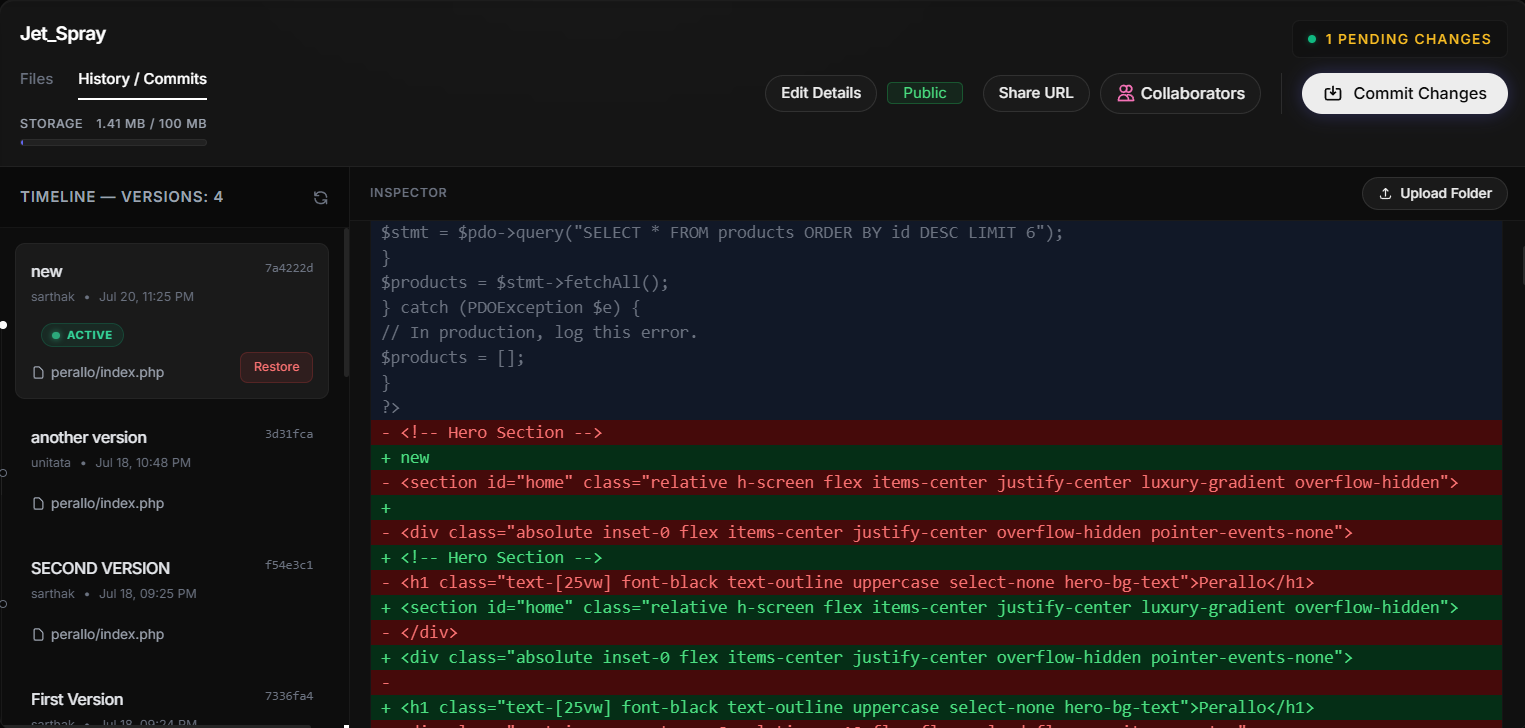
Task: Click the timeline panel vertical scrollbar
Action: tap(347, 303)
